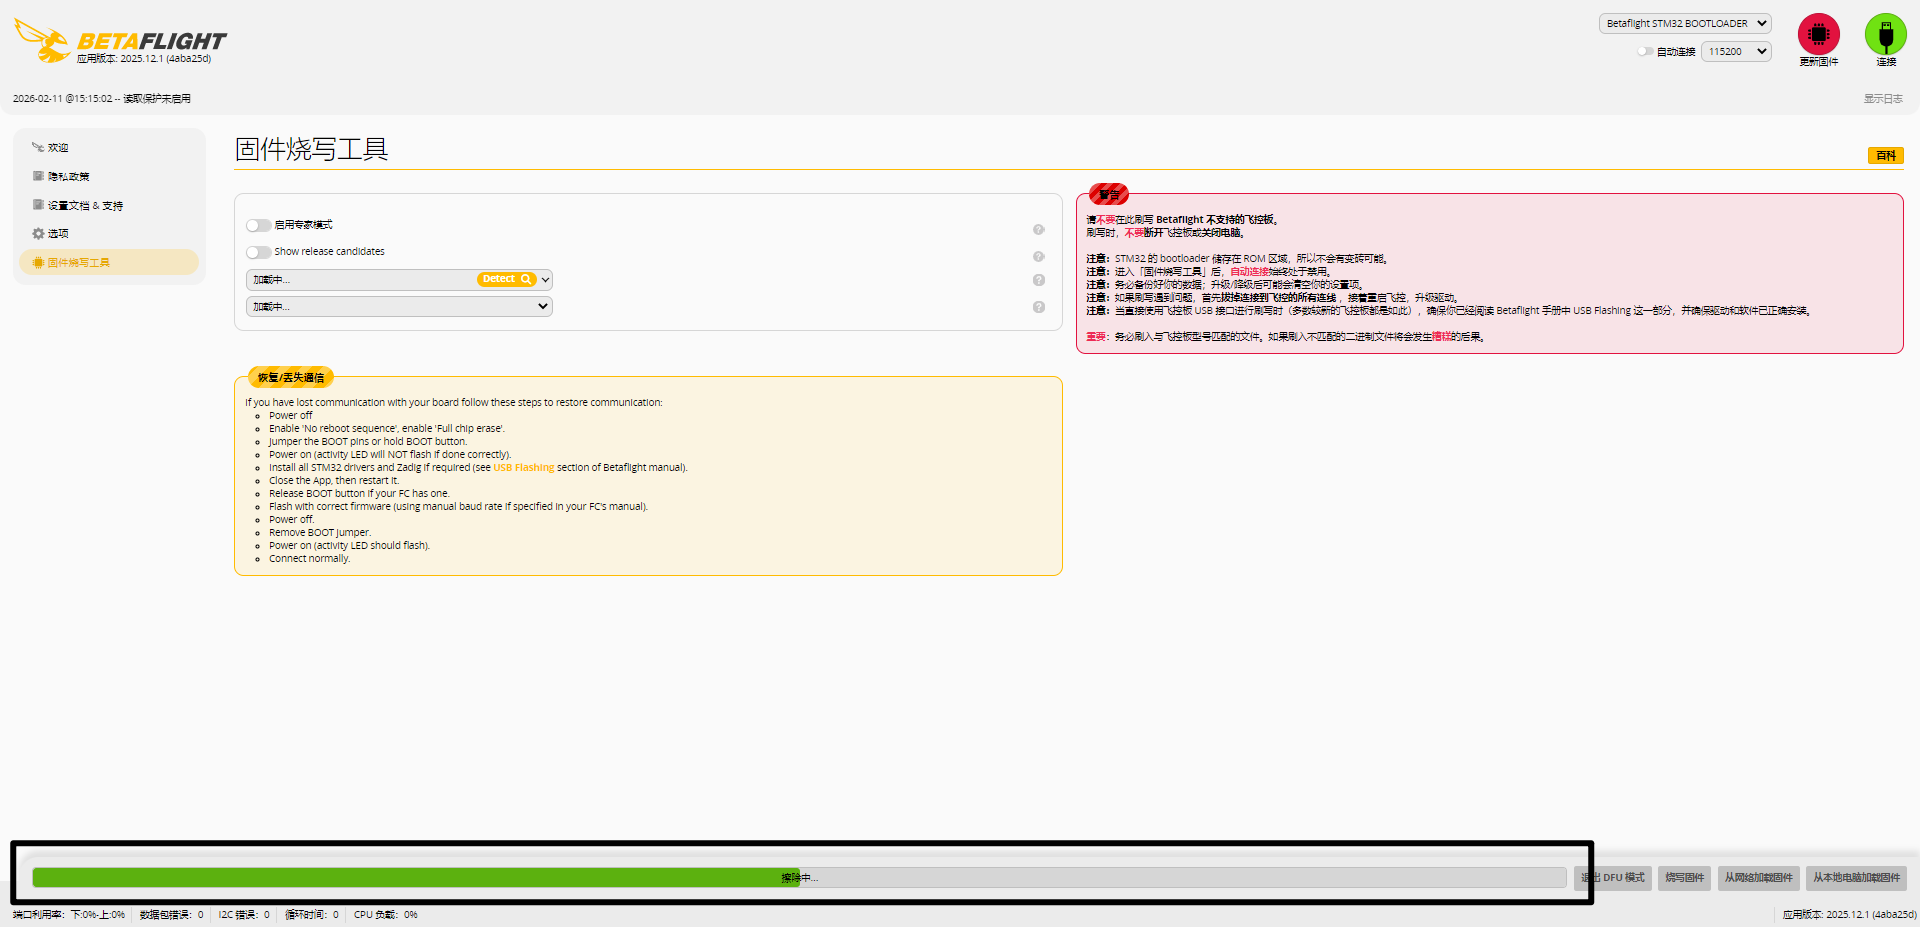Open the second 加载中... firmware version dropdown

399,307
